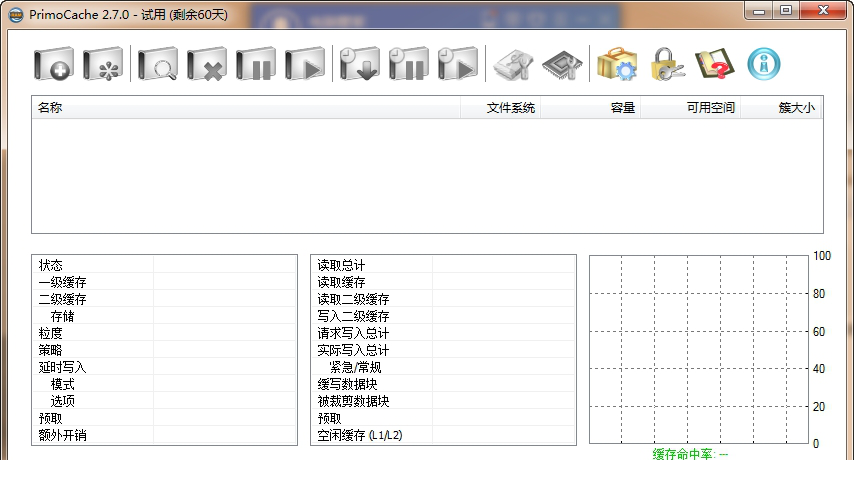854x478 pixels.
Task: Pause the cache task via toolbar icon
Action: 255,64
